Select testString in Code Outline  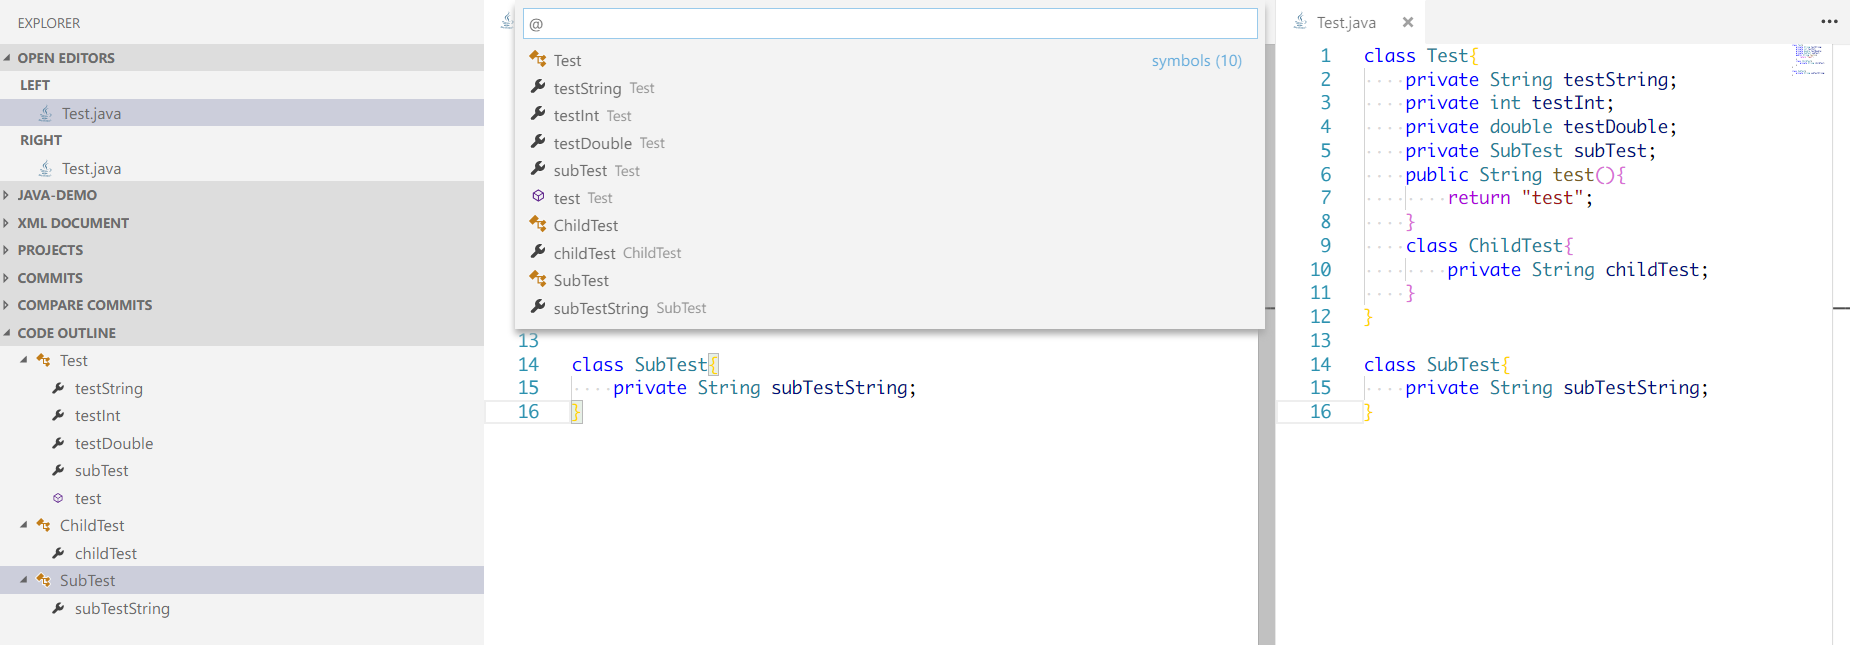pyautogui.click(x=242, y=388)
